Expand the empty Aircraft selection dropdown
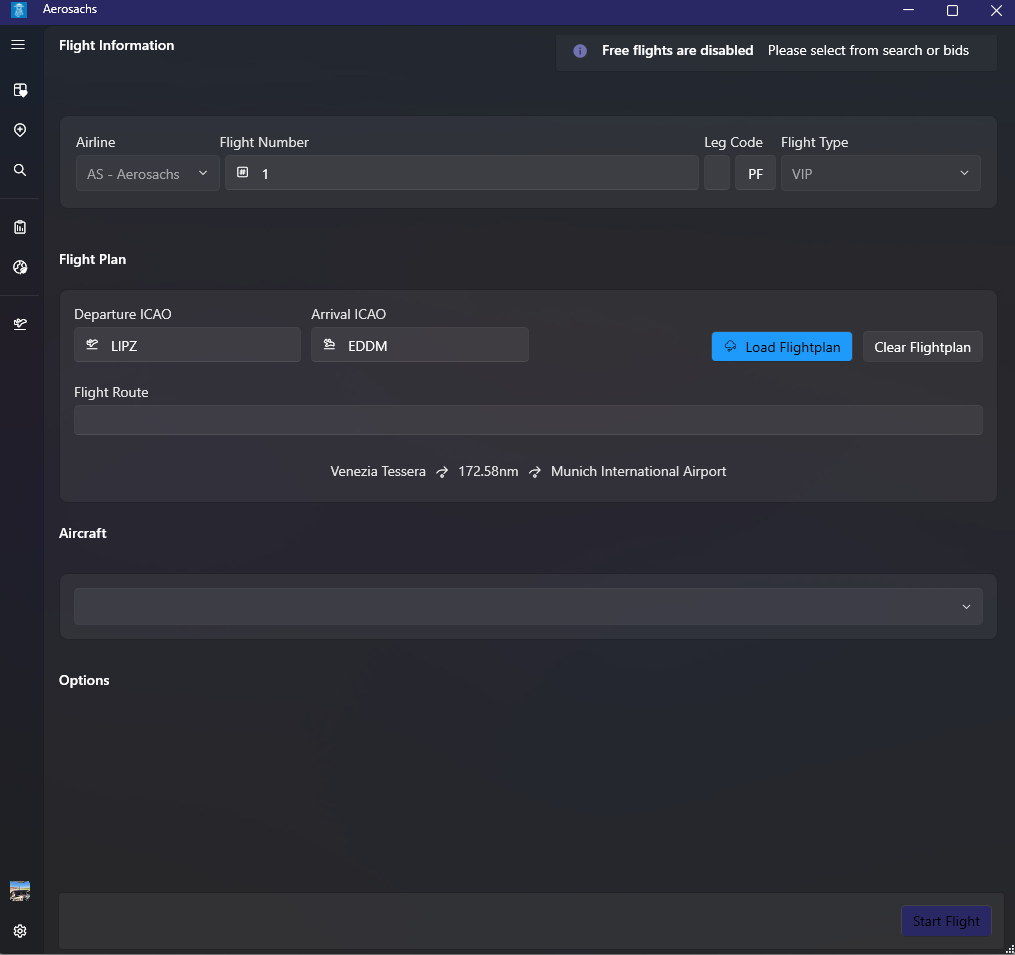Viewport: 1015px width, 955px height. (x=528, y=607)
